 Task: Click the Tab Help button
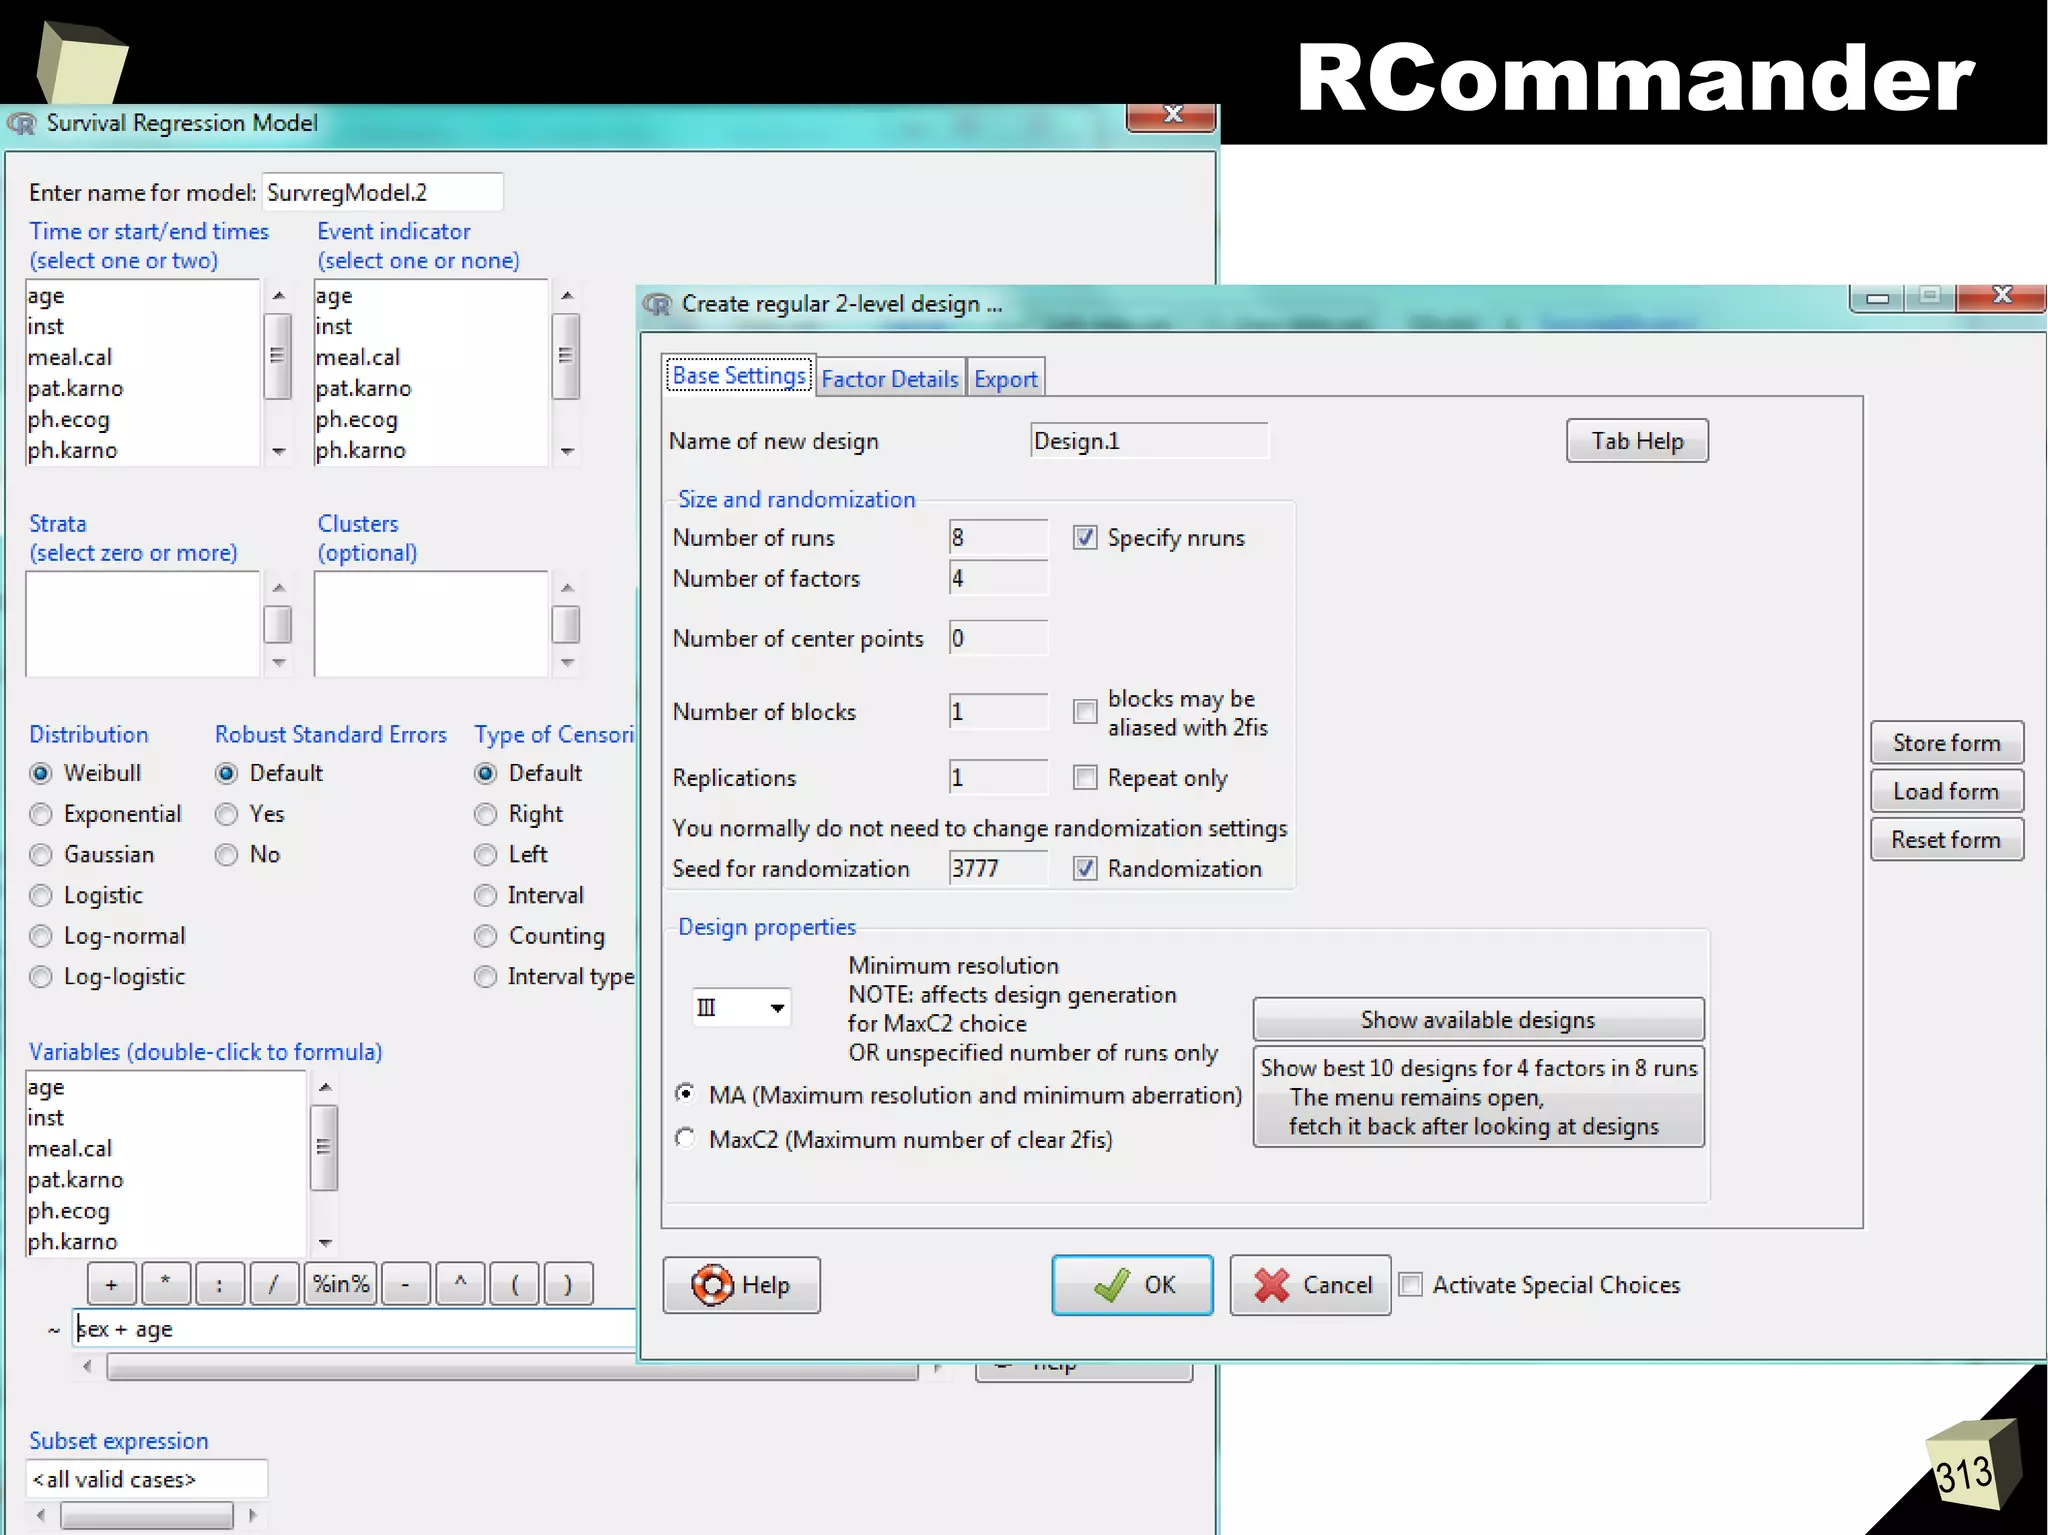click(x=1637, y=441)
